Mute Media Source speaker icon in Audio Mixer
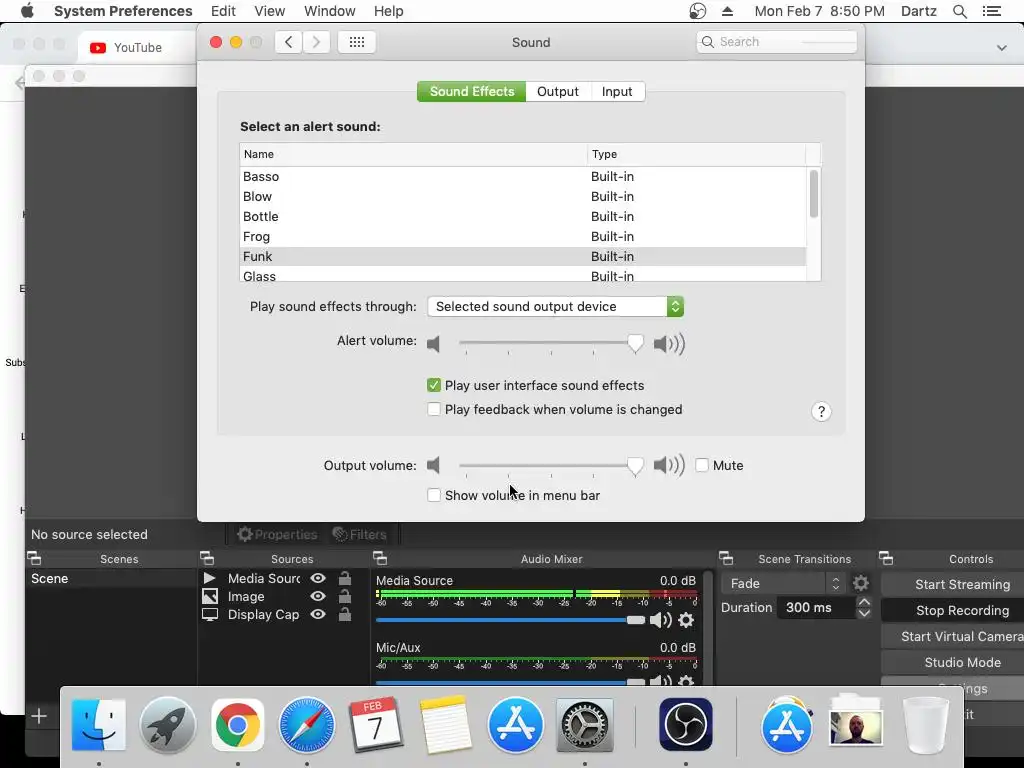Image resolution: width=1024 pixels, height=768 pixels. (x=660, y=620)
